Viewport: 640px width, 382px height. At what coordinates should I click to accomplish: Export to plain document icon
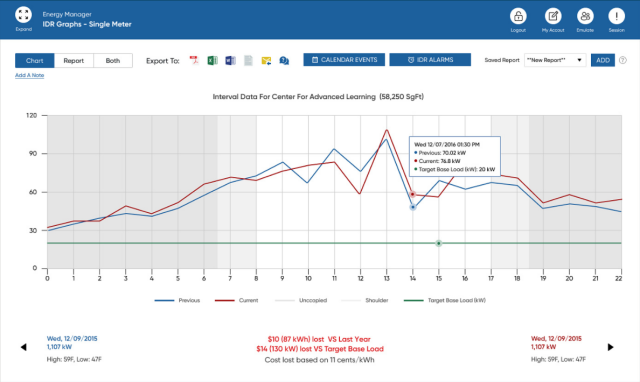click(248, 60)
